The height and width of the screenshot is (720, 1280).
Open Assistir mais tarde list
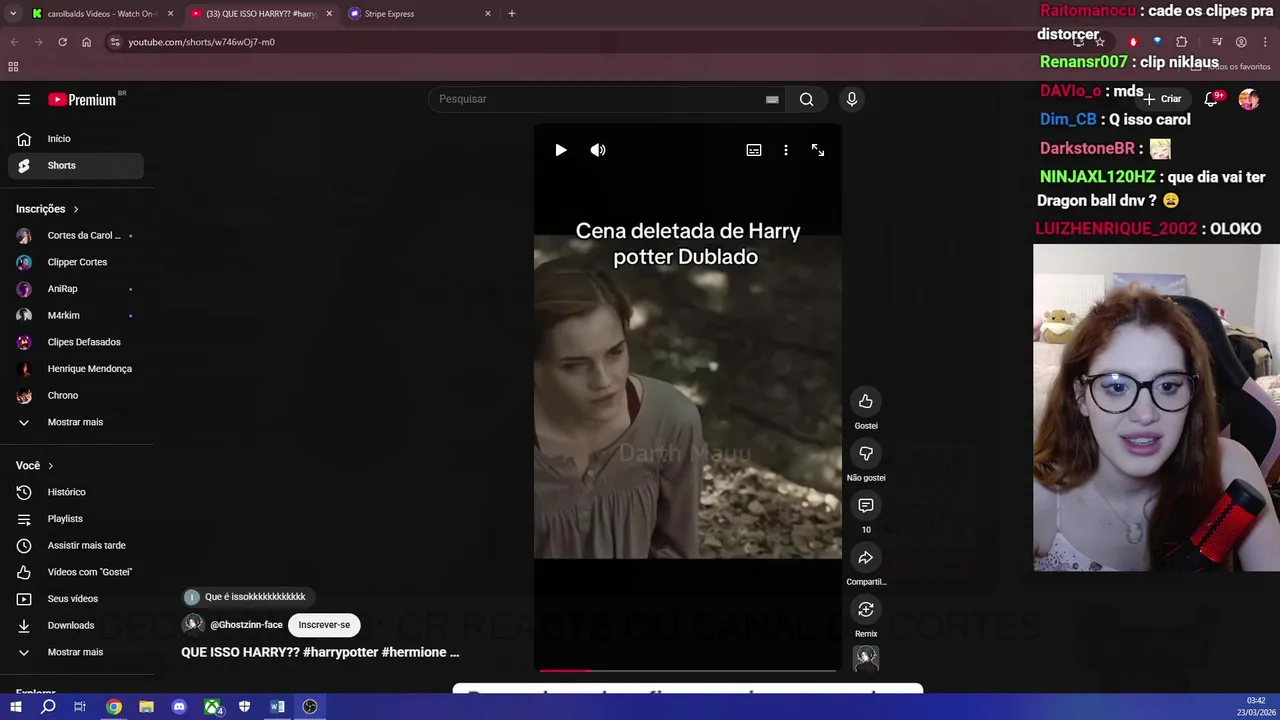tap(76, 545)
